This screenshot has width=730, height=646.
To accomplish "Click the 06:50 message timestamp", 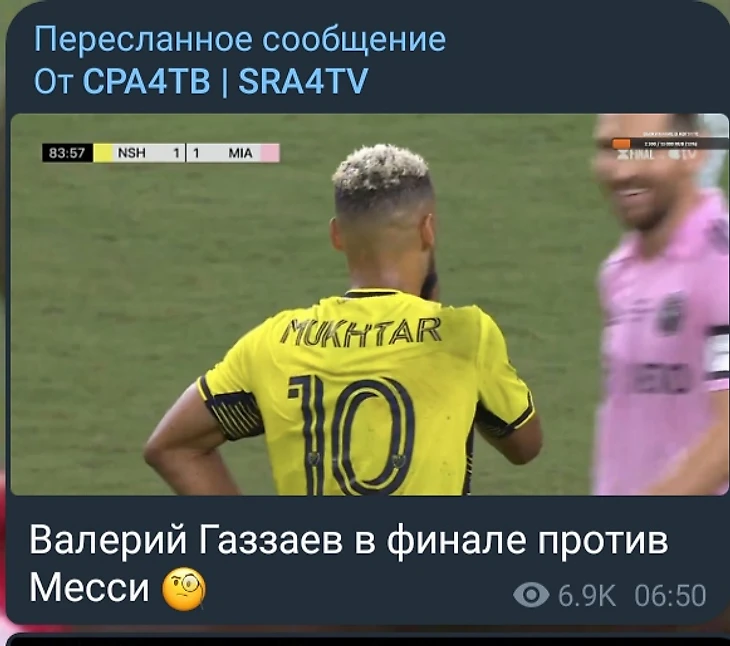I will pyautogui.click(x=670, y=595).
